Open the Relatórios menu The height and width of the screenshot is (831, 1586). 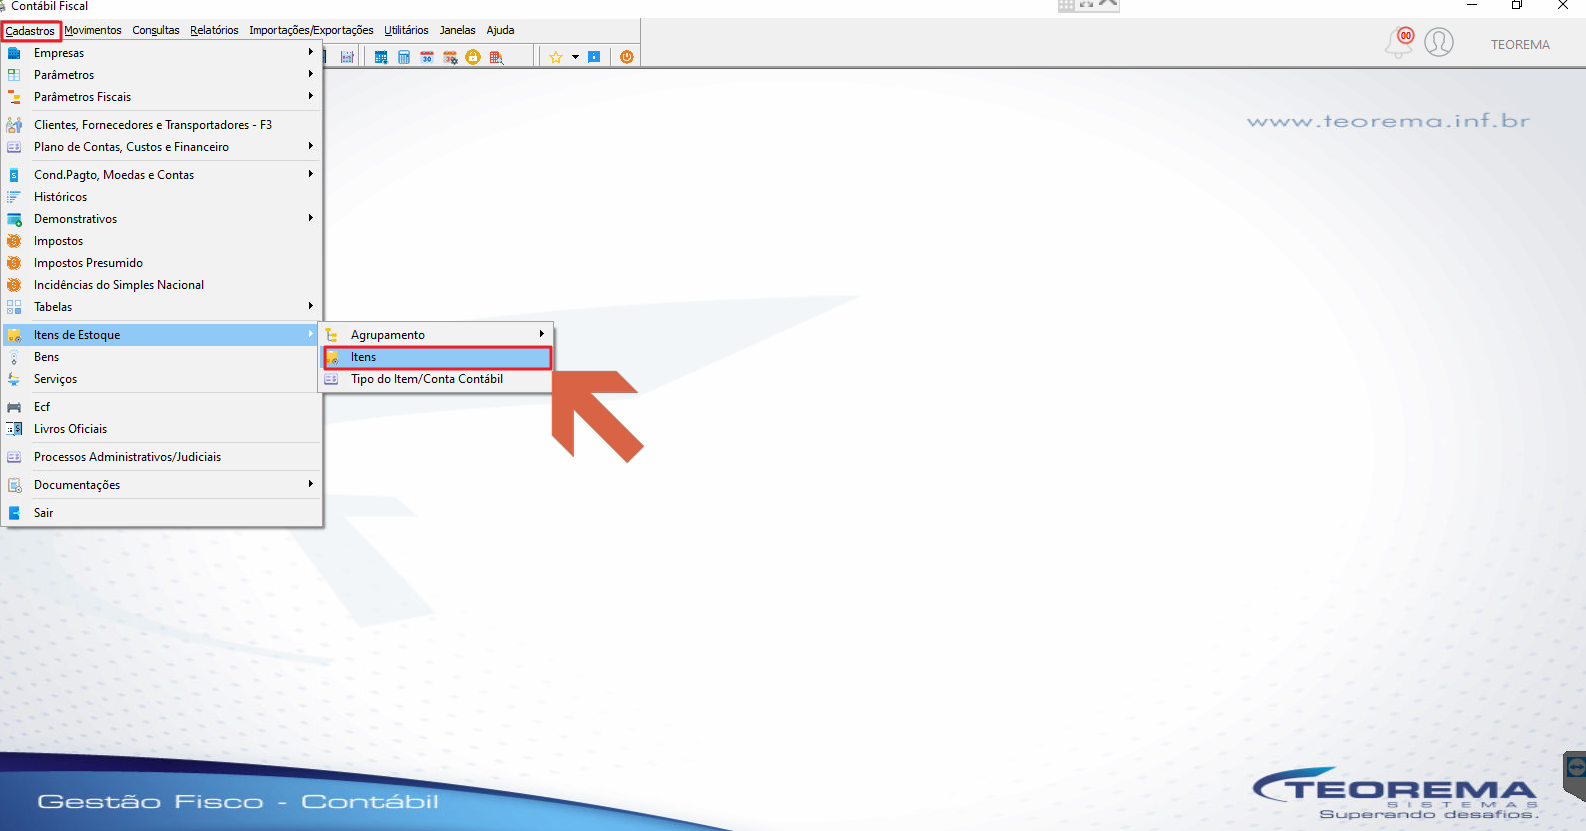pyautogui.click(x=214, y=31)
